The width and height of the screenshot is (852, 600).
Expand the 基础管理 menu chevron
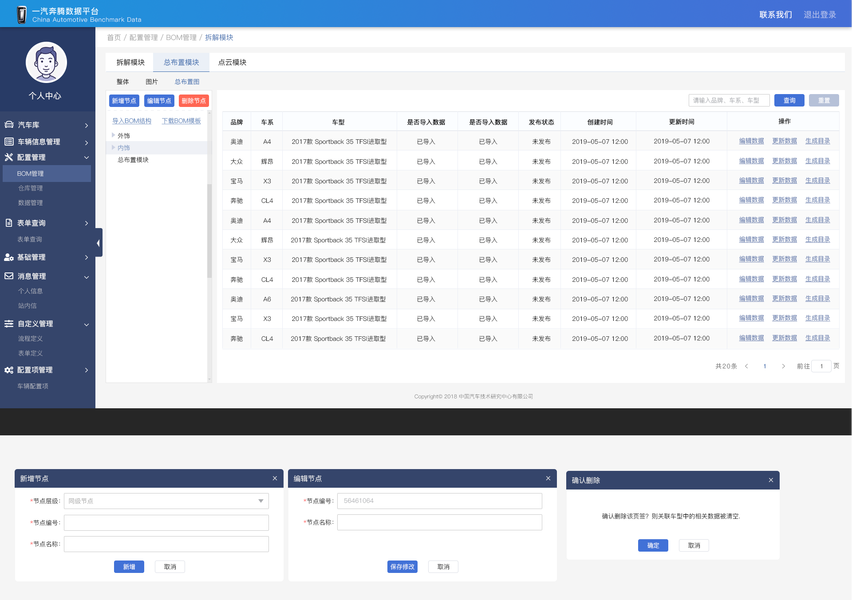pyautogui.click(x=86, y=258)
